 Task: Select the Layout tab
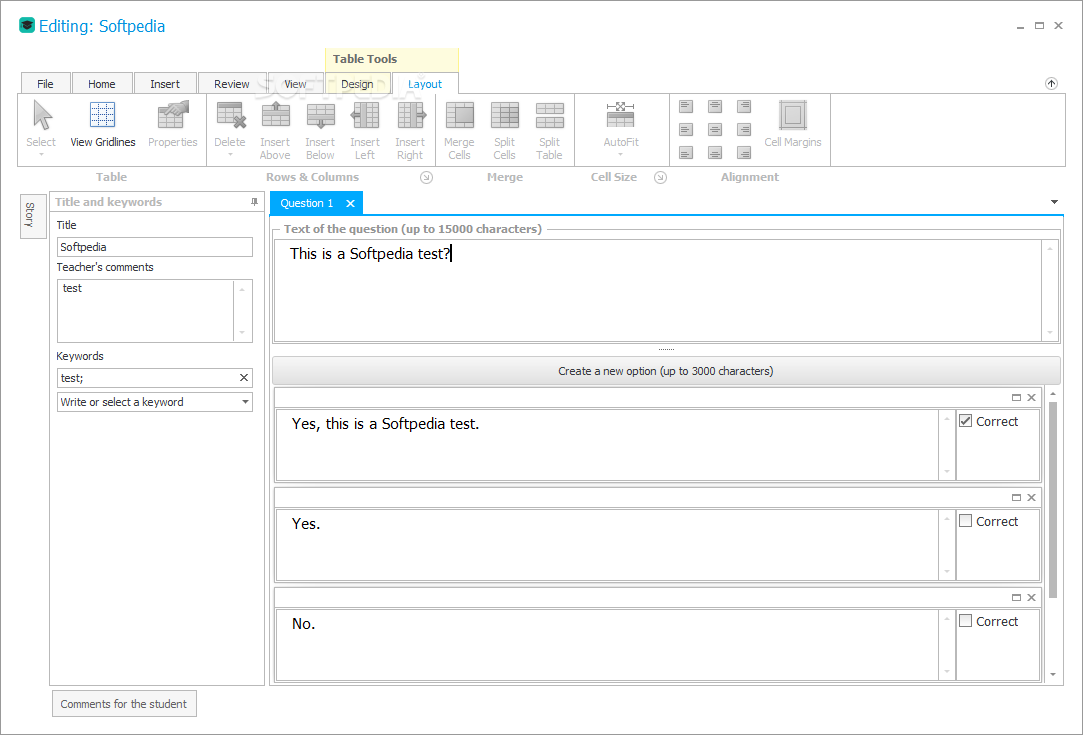[x=425, y=84]
